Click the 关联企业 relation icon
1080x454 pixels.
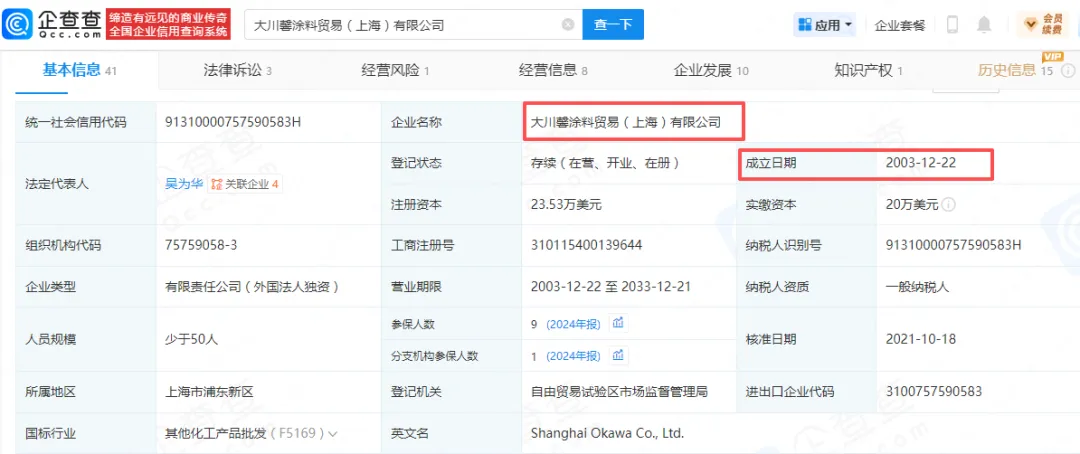[x=216, y=184]
